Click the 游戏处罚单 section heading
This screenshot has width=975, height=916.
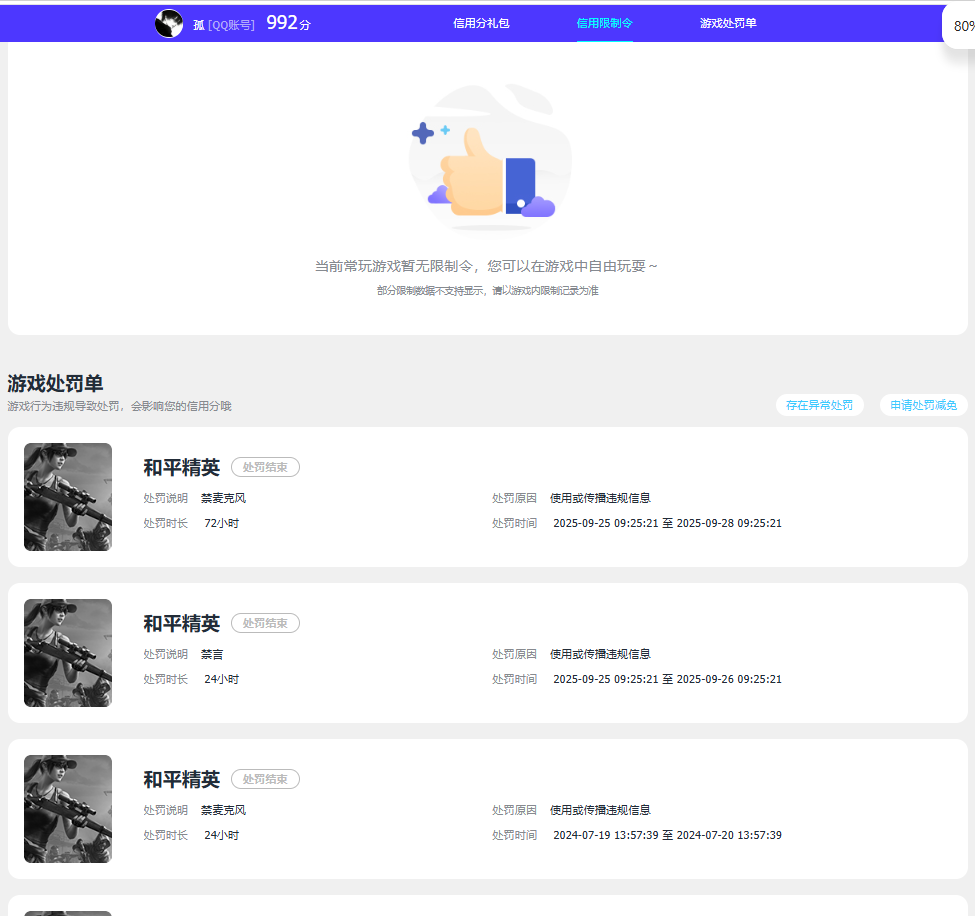pos(55,384)
